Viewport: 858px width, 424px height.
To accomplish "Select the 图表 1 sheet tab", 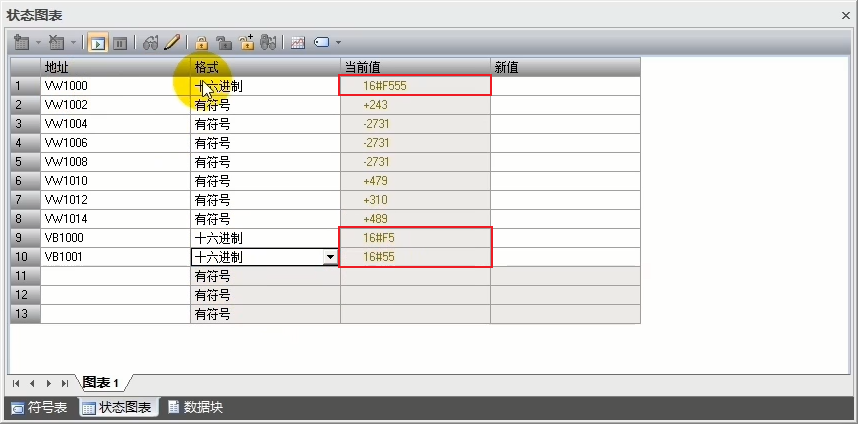I will (102, 383).
